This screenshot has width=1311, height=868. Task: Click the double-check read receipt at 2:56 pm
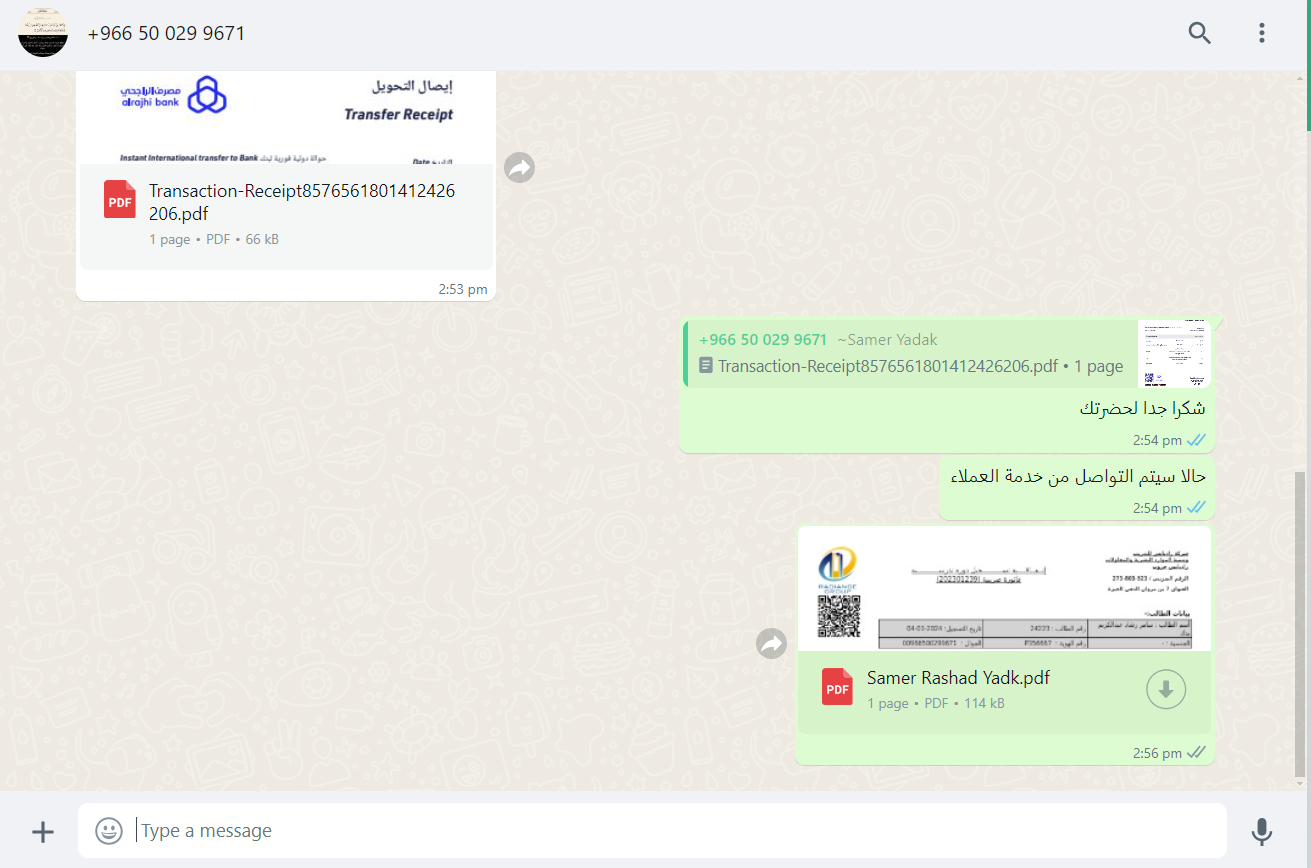(x=1196, y=753)
